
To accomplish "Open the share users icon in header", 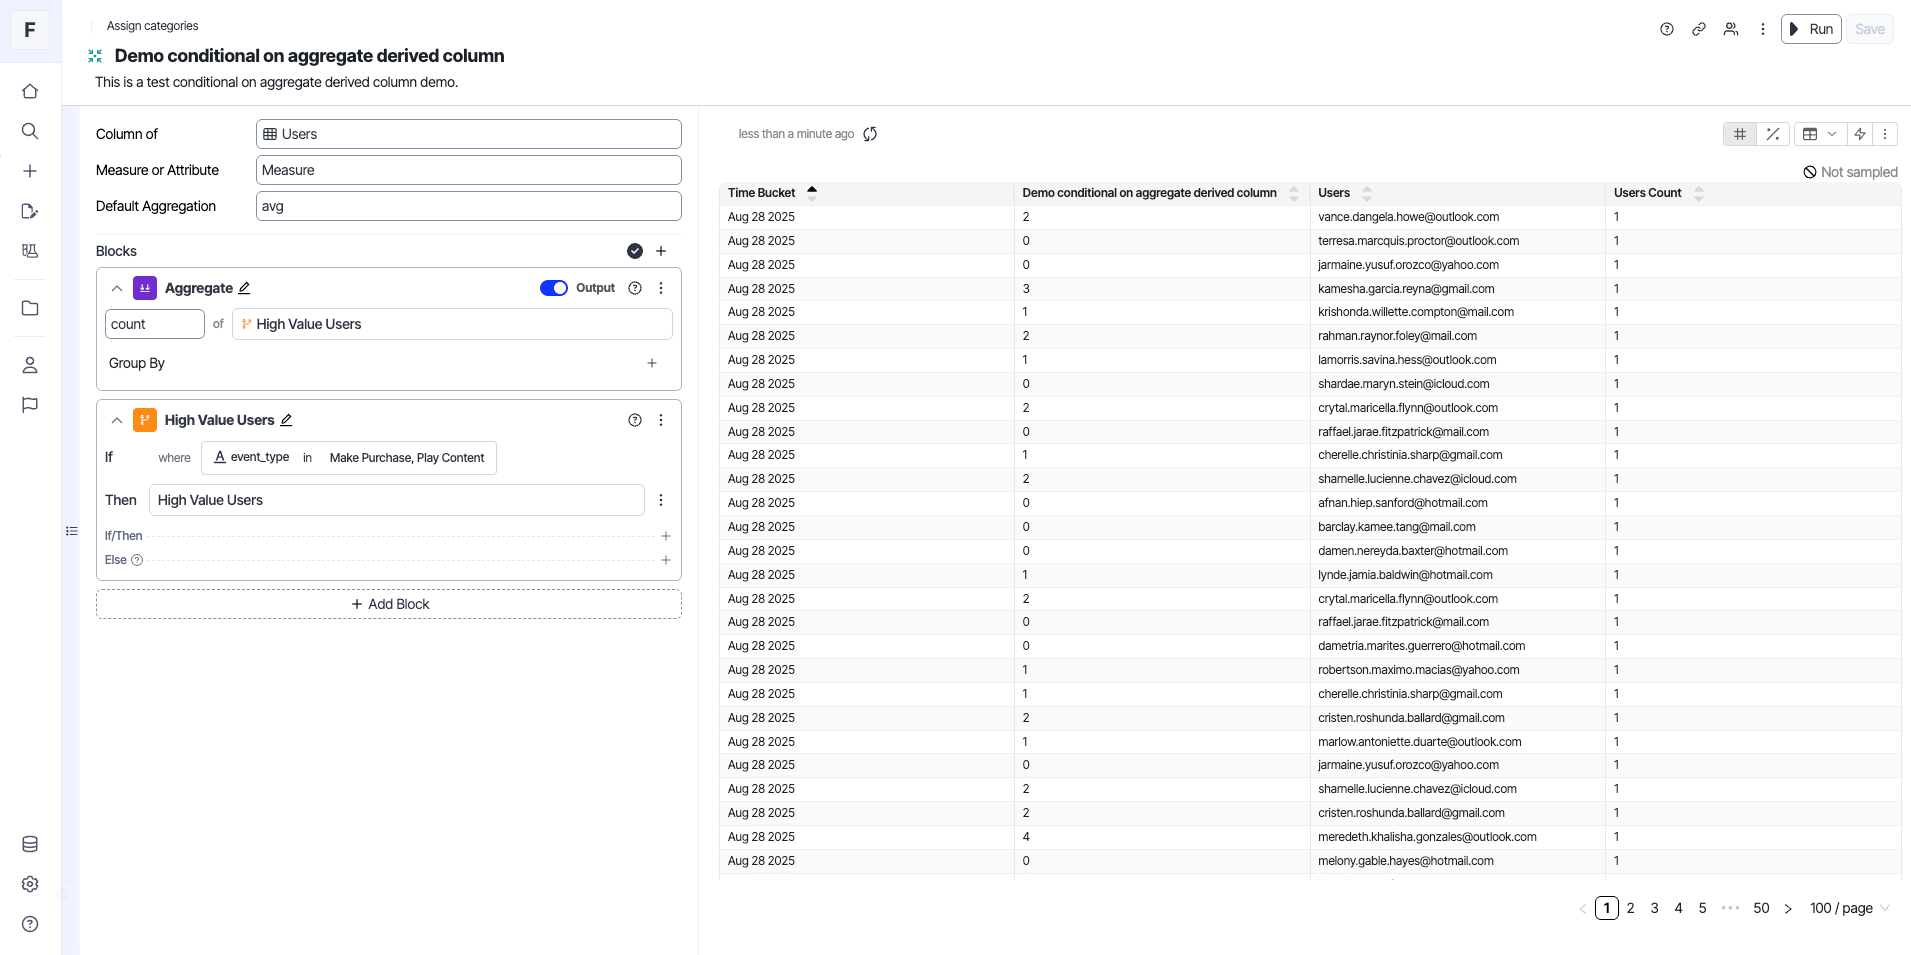I will click(1730, 29).
